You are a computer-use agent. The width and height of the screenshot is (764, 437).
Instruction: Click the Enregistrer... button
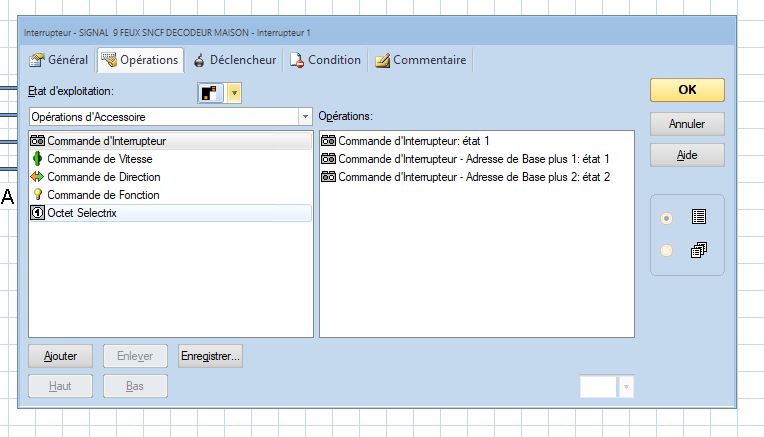tap(210, 356)
